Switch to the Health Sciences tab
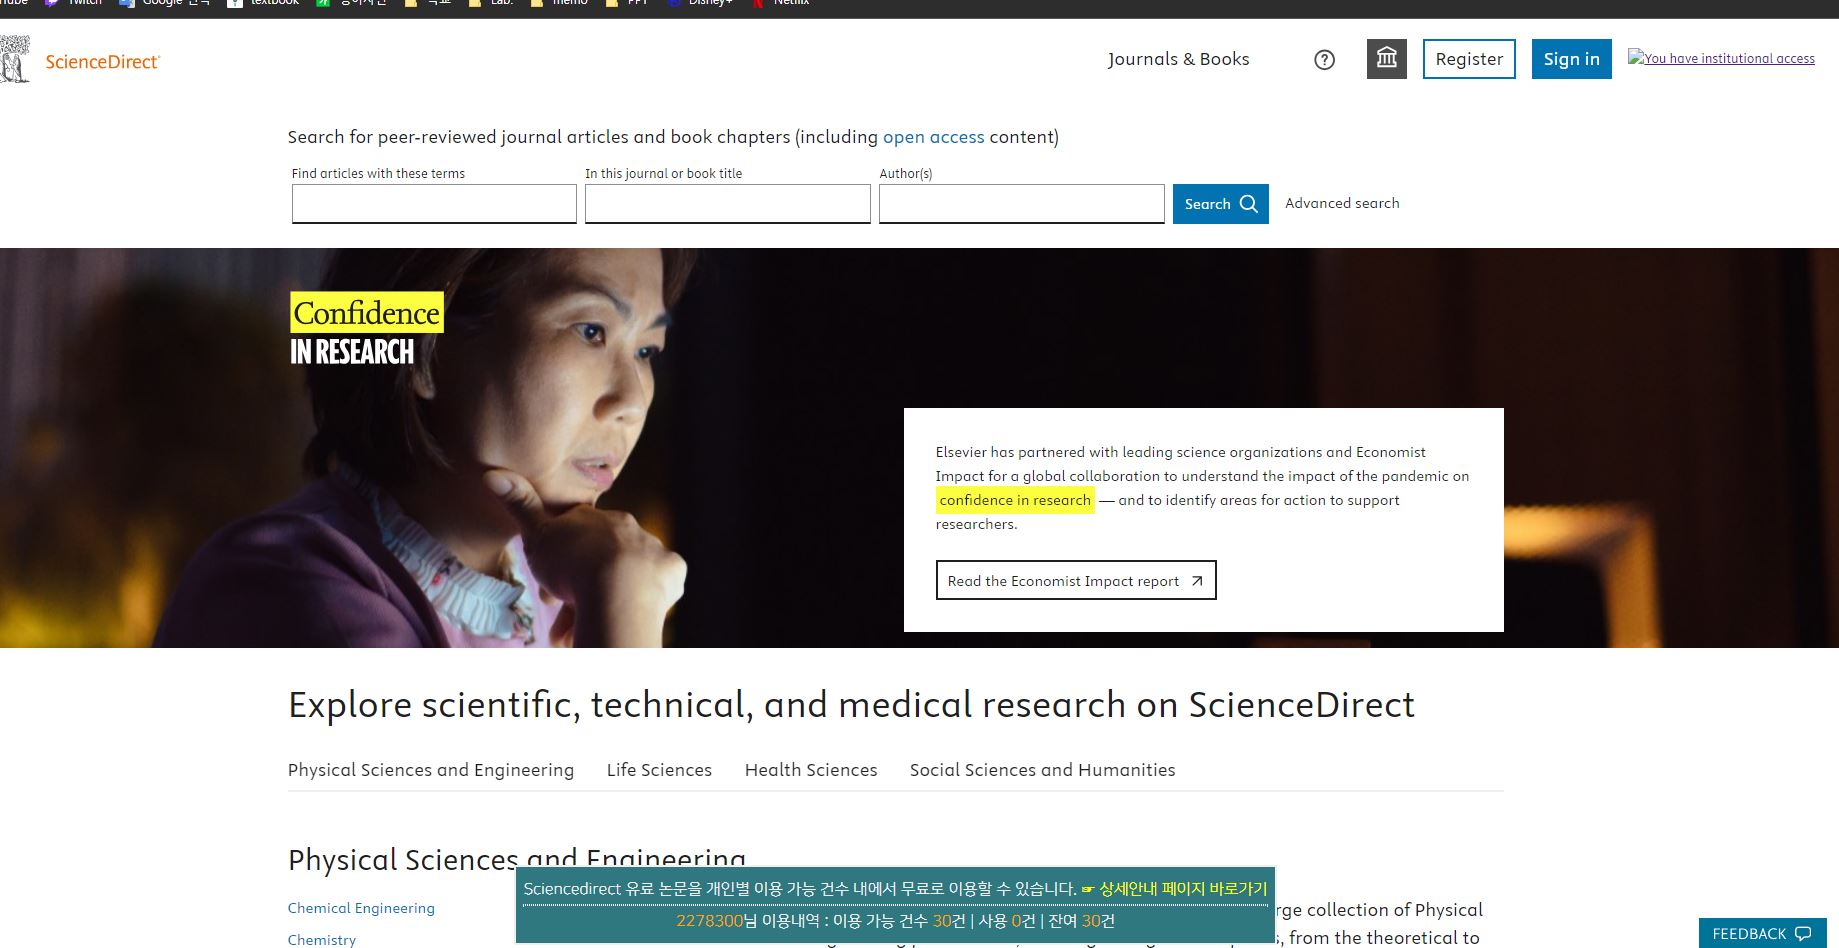 810,770
